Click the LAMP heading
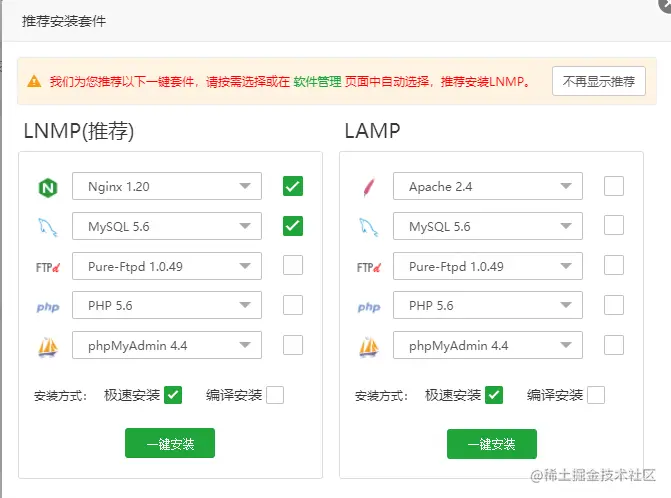Viewport: 671px width, 498px height. pyautogui.click(x=372, y=130)
